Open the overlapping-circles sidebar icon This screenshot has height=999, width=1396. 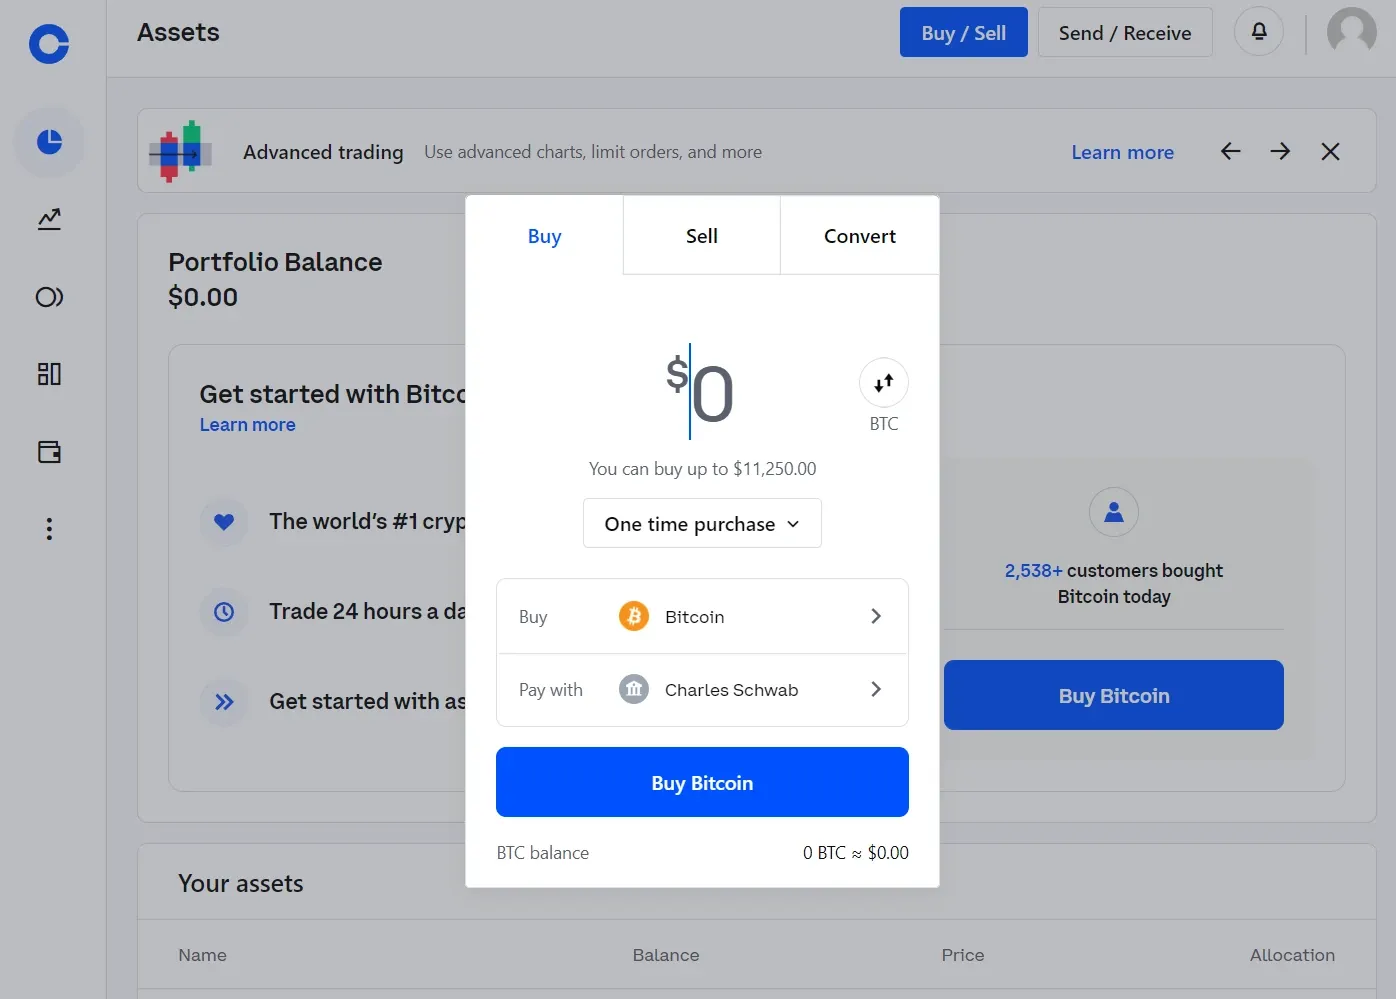click(49, 297)
